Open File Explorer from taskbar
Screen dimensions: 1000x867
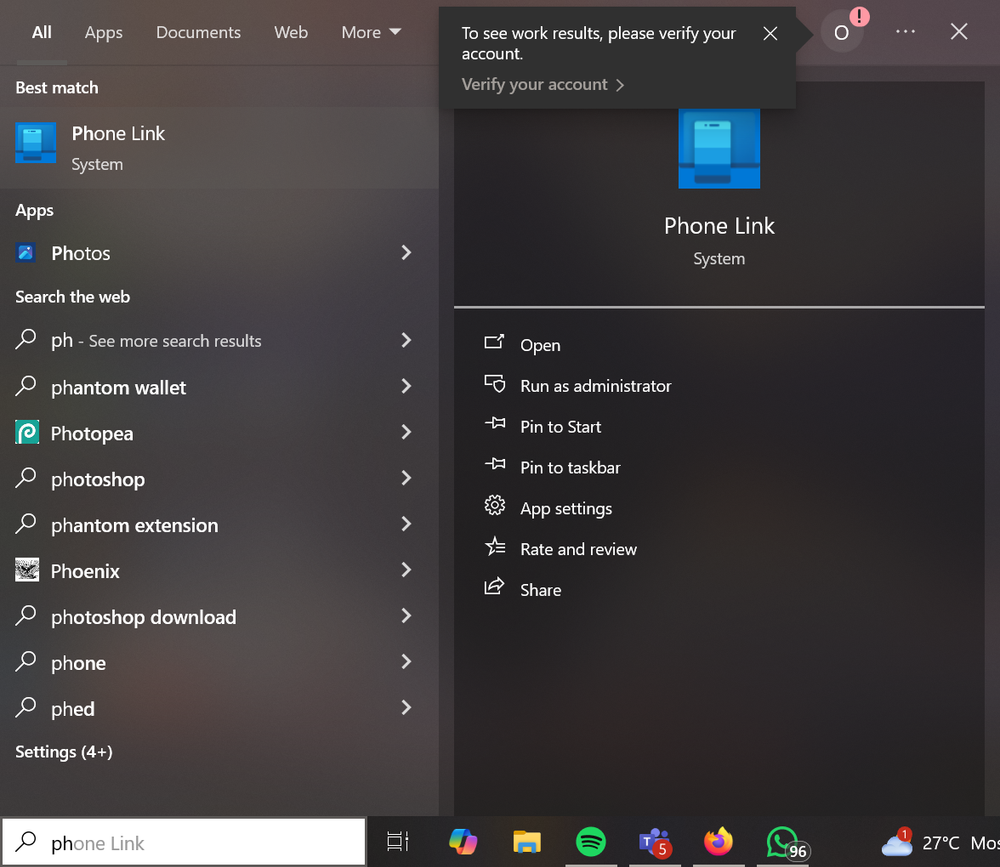527,842
